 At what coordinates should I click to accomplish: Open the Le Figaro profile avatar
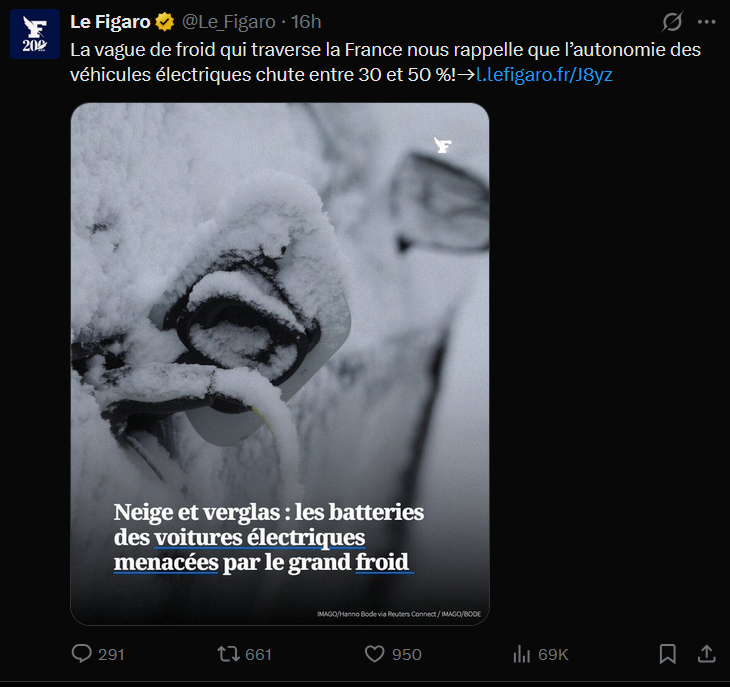point(35,35)
